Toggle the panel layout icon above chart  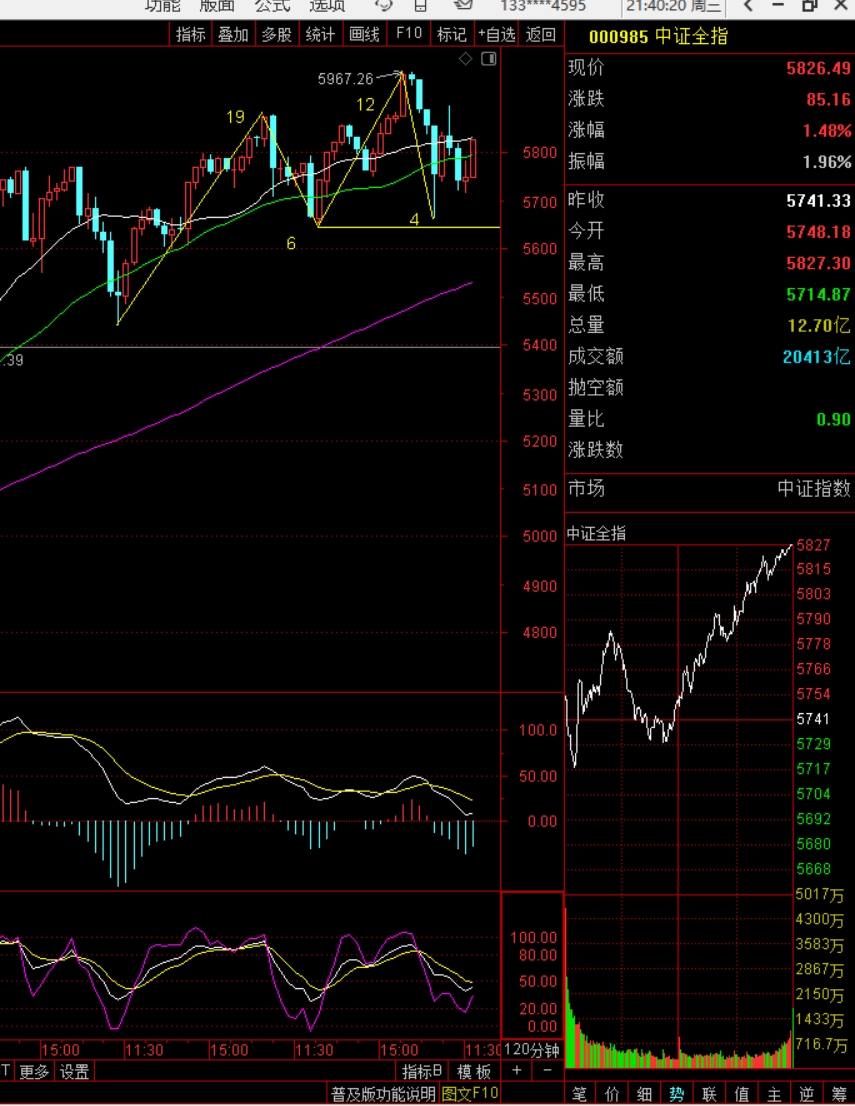(488, 59)
